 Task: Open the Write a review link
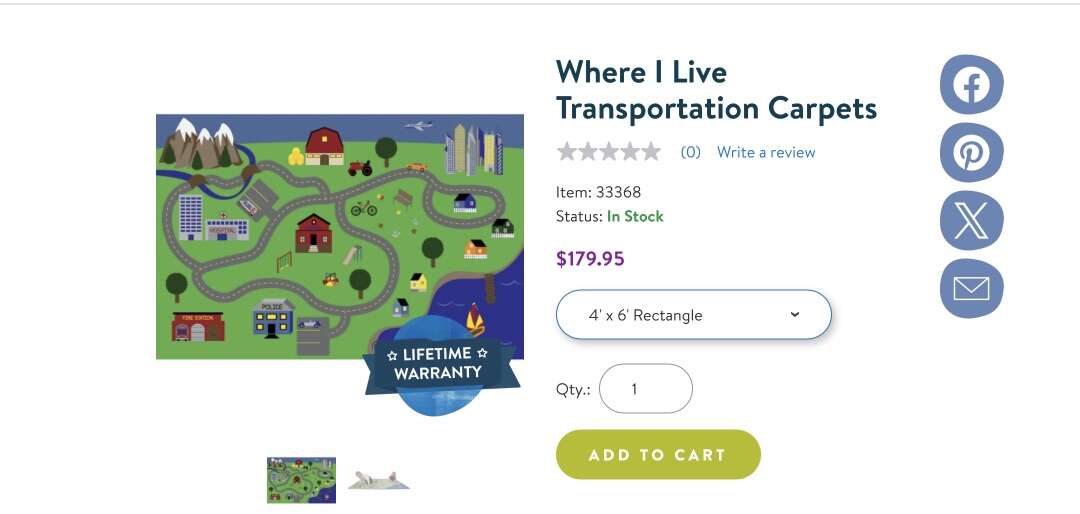coord(766,153)
